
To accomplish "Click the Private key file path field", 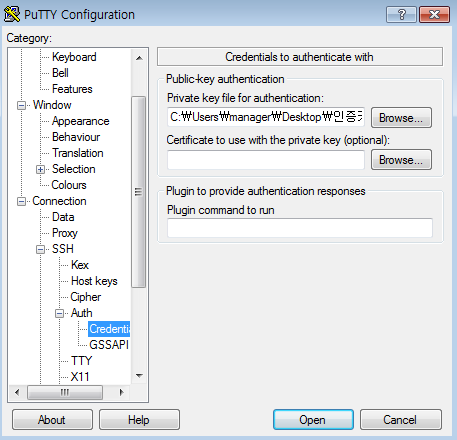I will pyautogui.click(x=266, y=117).
